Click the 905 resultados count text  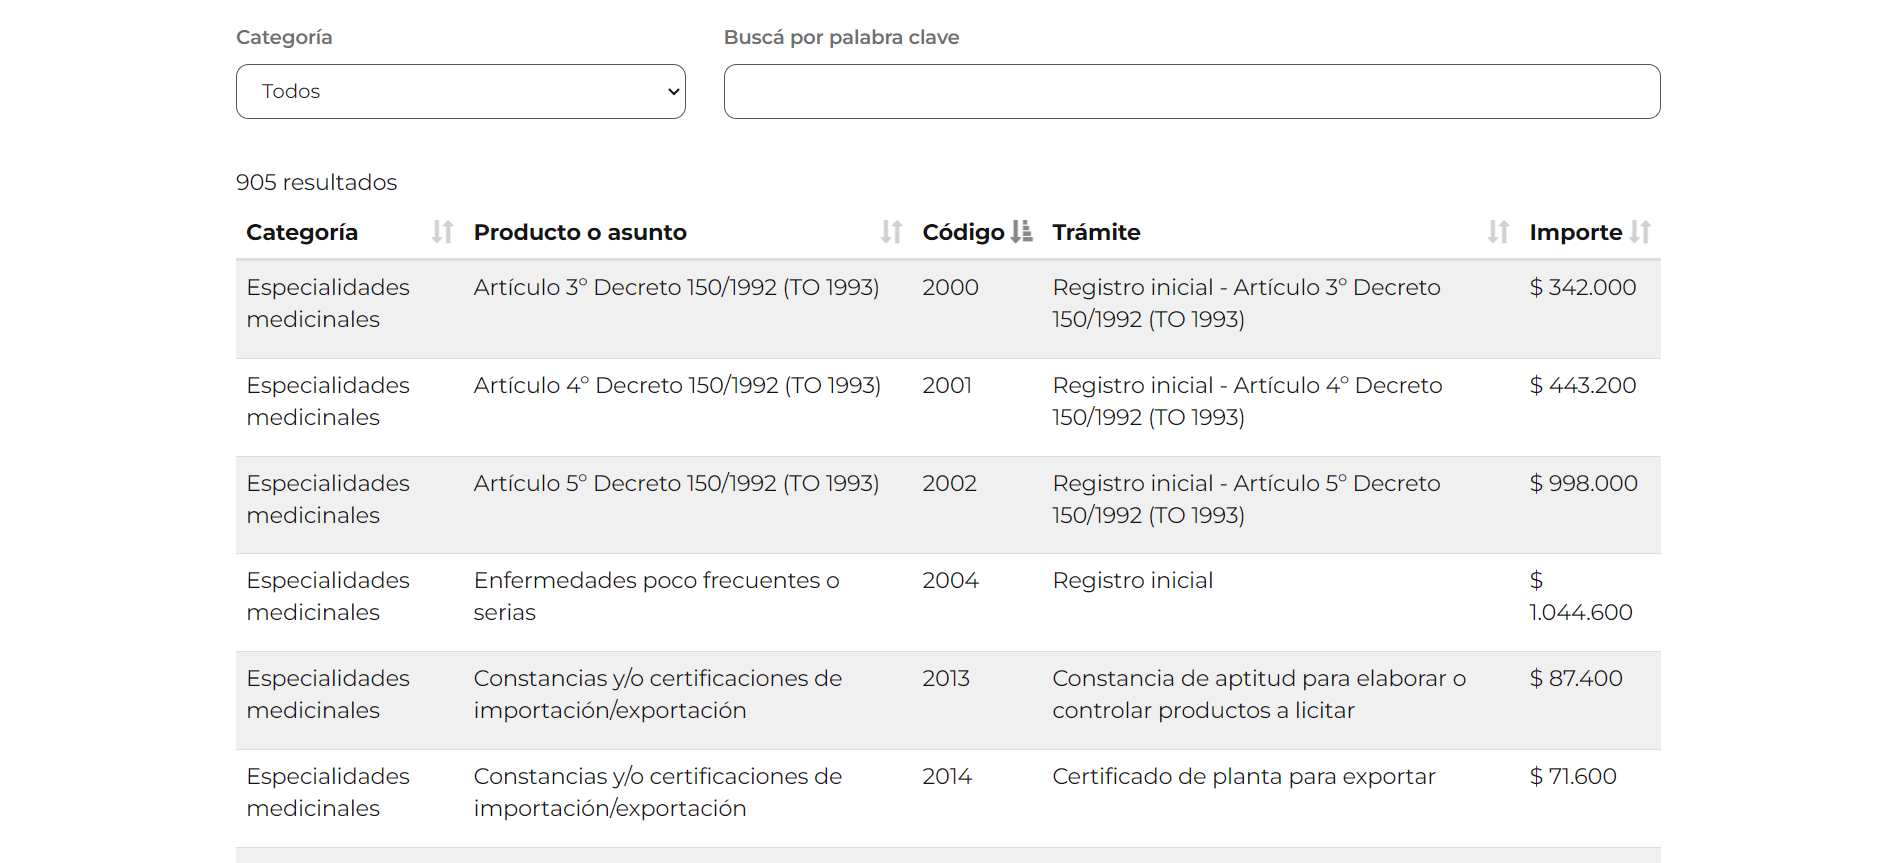click(x=316, y=182)
